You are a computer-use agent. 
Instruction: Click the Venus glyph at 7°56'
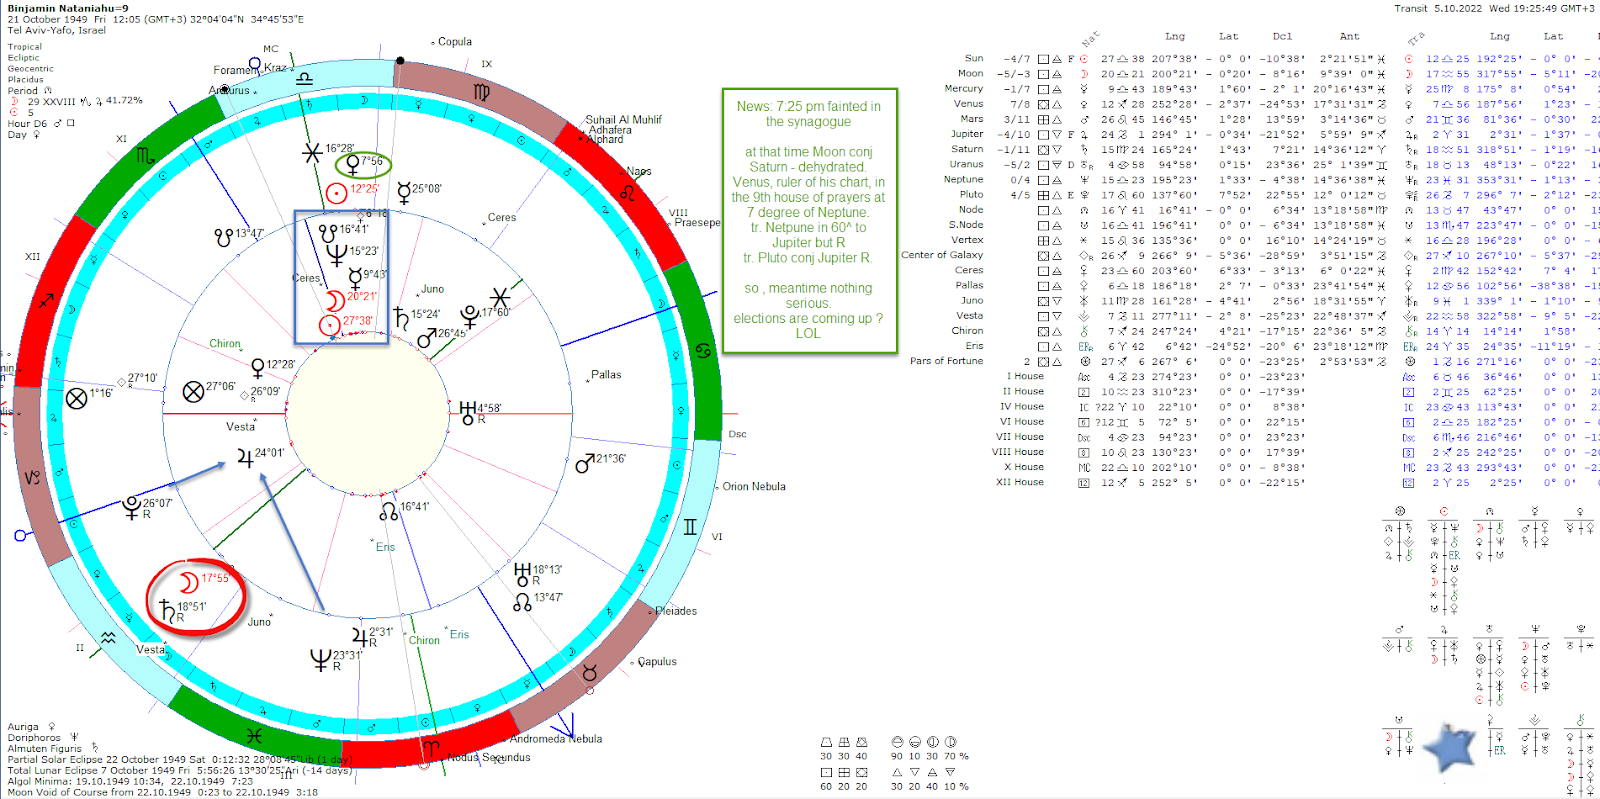(x=352, y=165)
